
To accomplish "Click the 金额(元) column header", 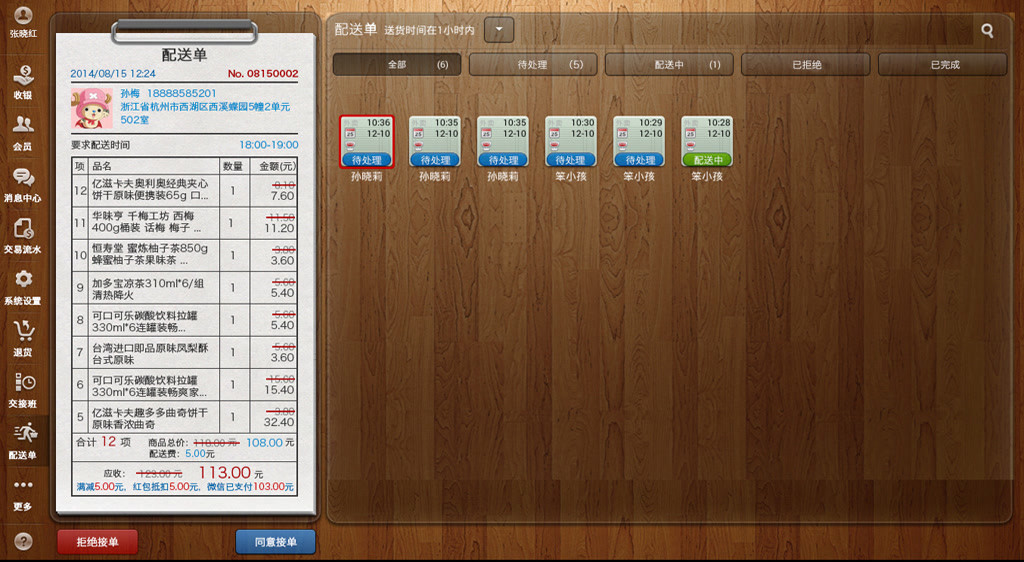I will [278, 166].
